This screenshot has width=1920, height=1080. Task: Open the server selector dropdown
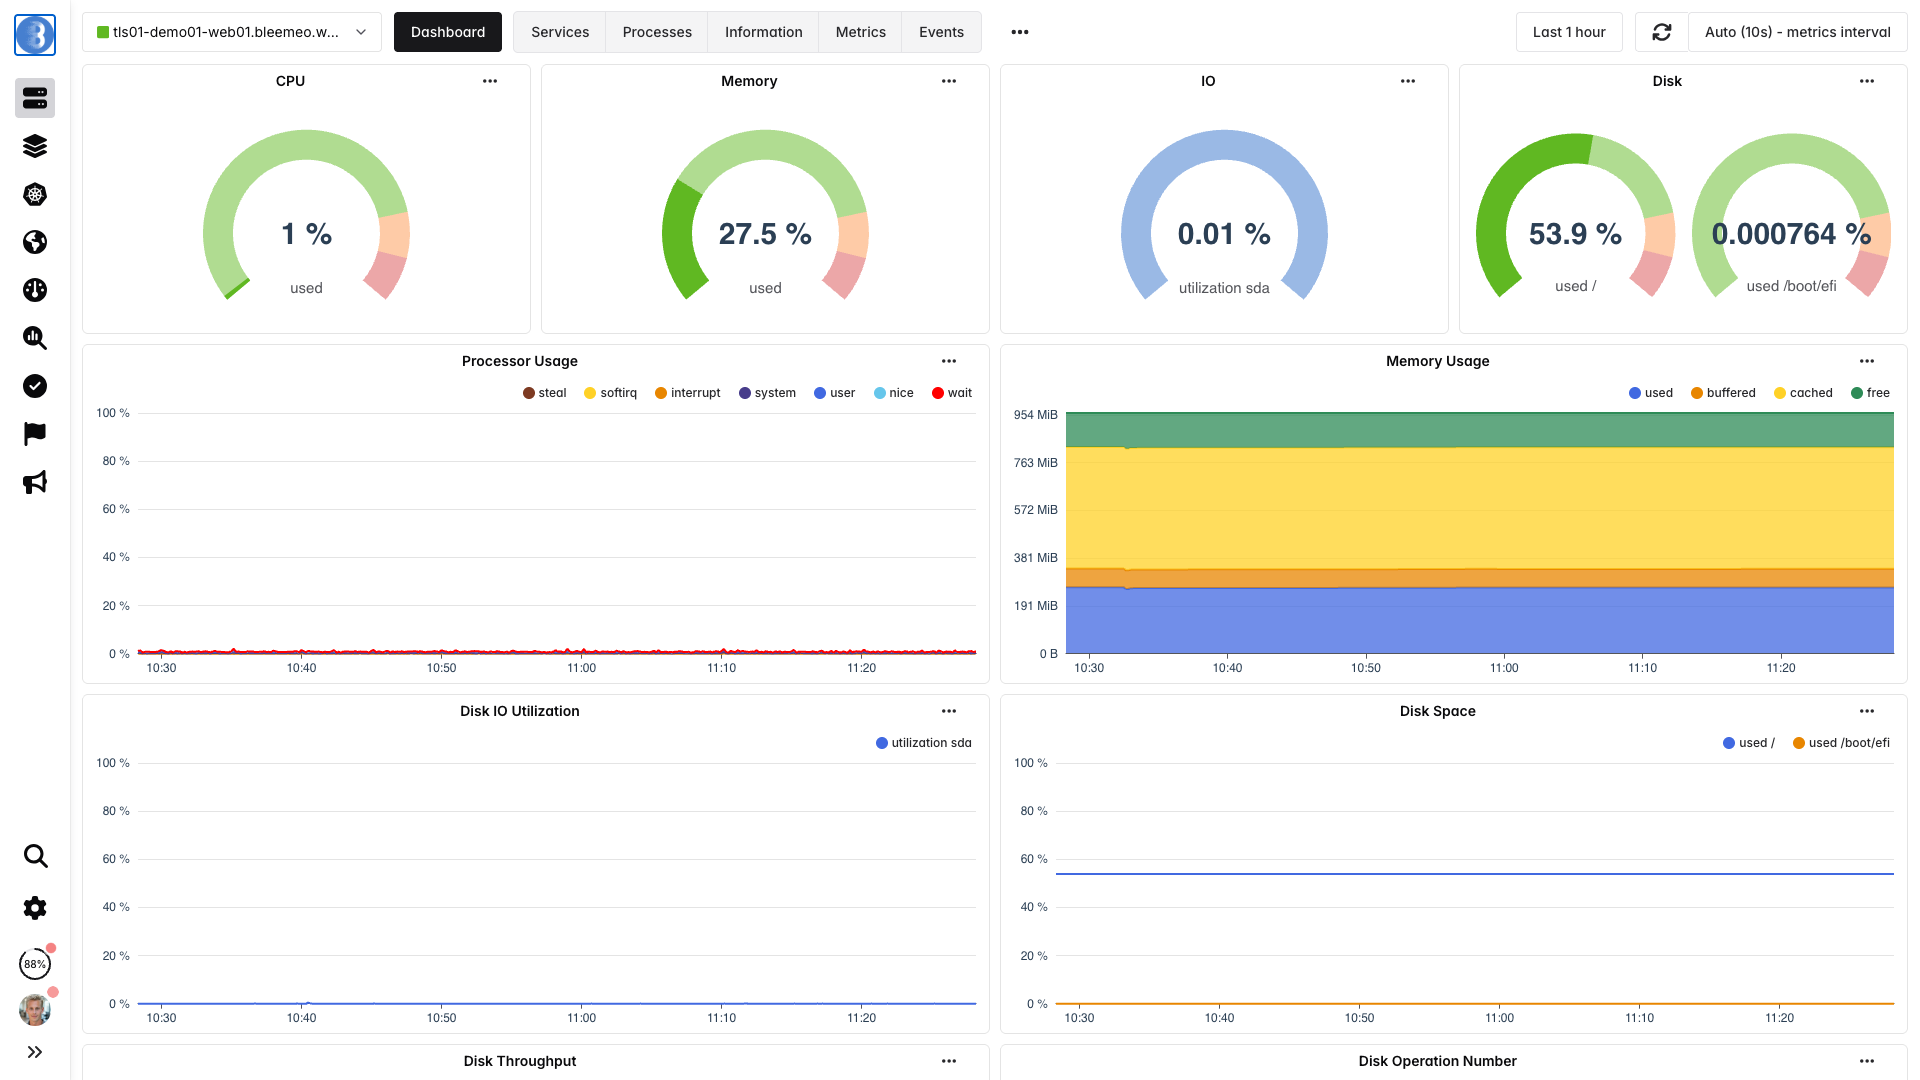click(232, 32)
